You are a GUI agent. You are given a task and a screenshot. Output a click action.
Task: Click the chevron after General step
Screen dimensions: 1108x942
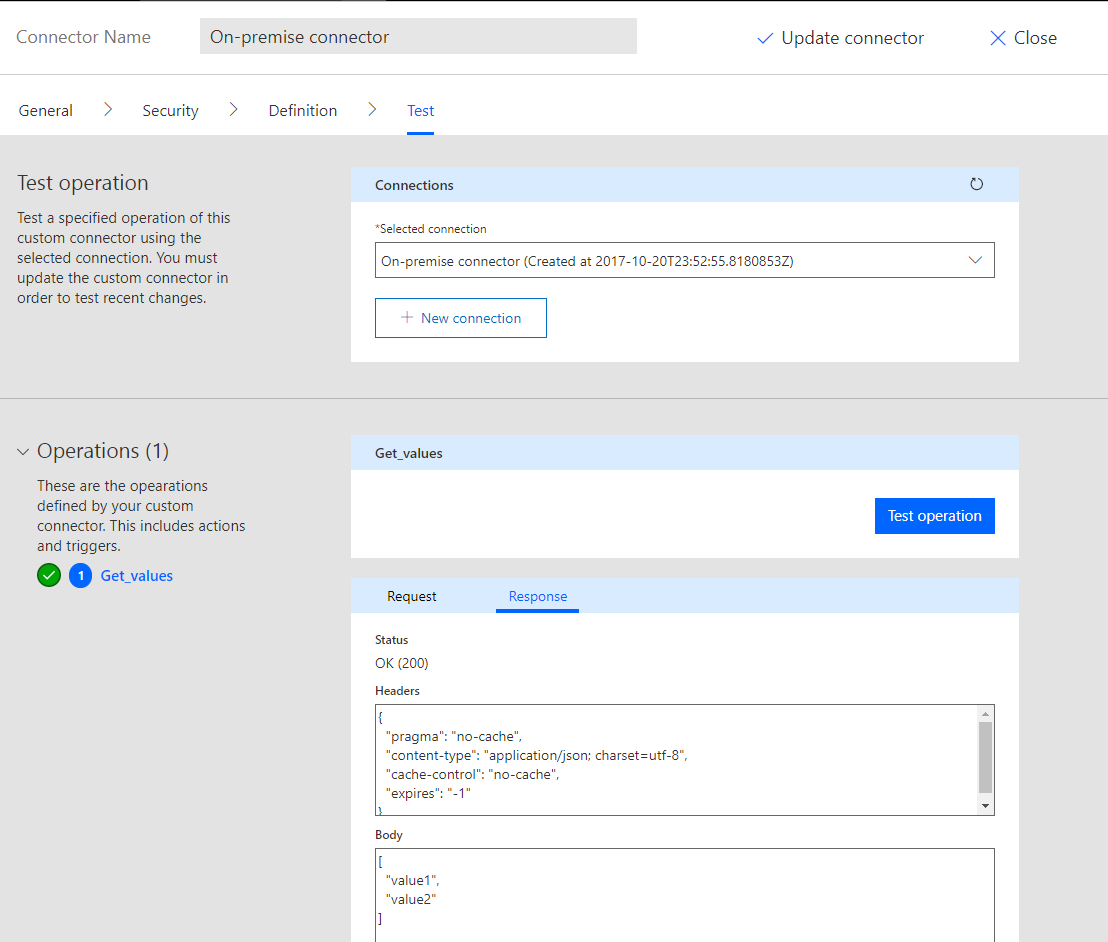(108, 110)
